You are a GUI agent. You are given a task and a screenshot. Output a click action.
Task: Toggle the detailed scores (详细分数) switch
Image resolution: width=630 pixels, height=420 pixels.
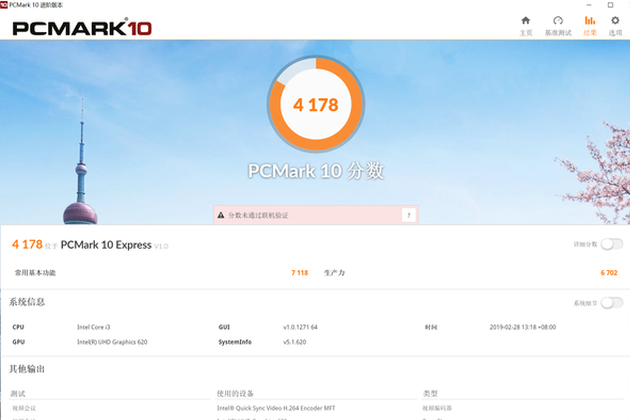[612, 244]
